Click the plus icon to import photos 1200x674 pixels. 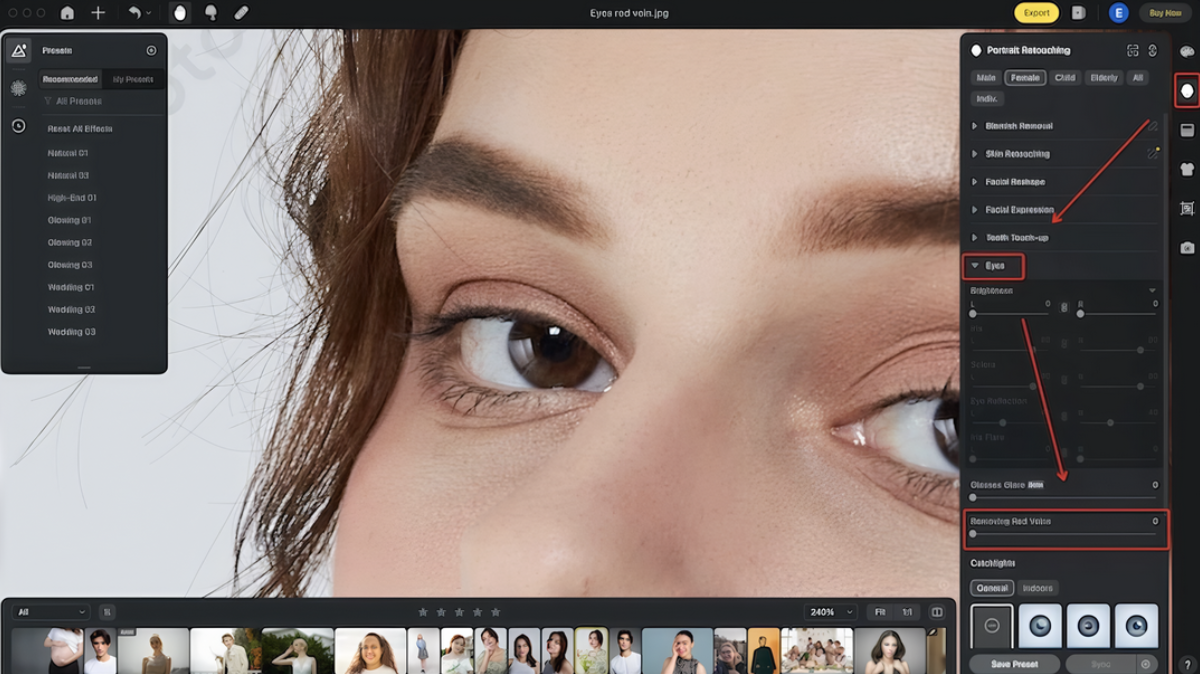tap(95, 13)
